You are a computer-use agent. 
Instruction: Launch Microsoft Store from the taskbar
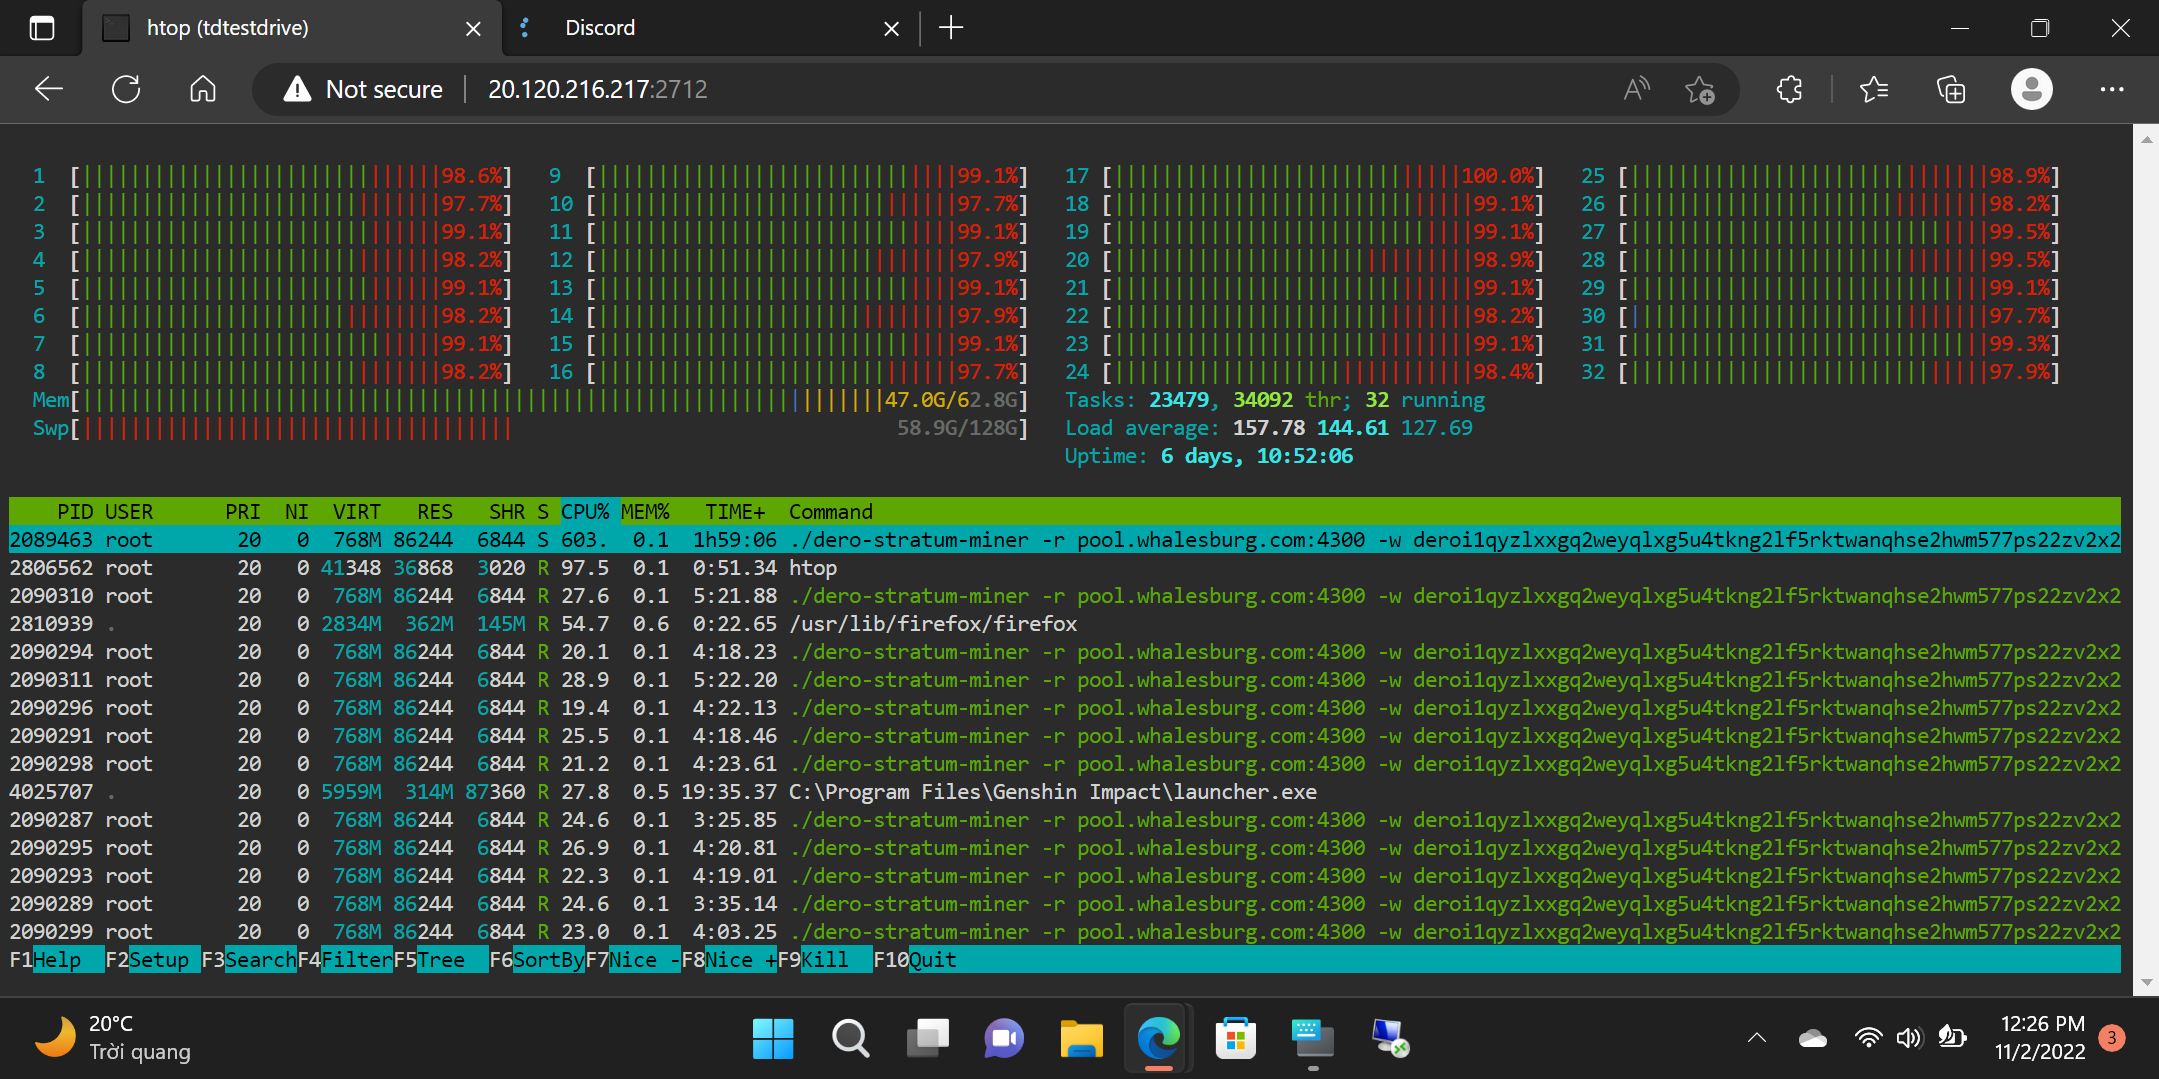[1235, 1038]
